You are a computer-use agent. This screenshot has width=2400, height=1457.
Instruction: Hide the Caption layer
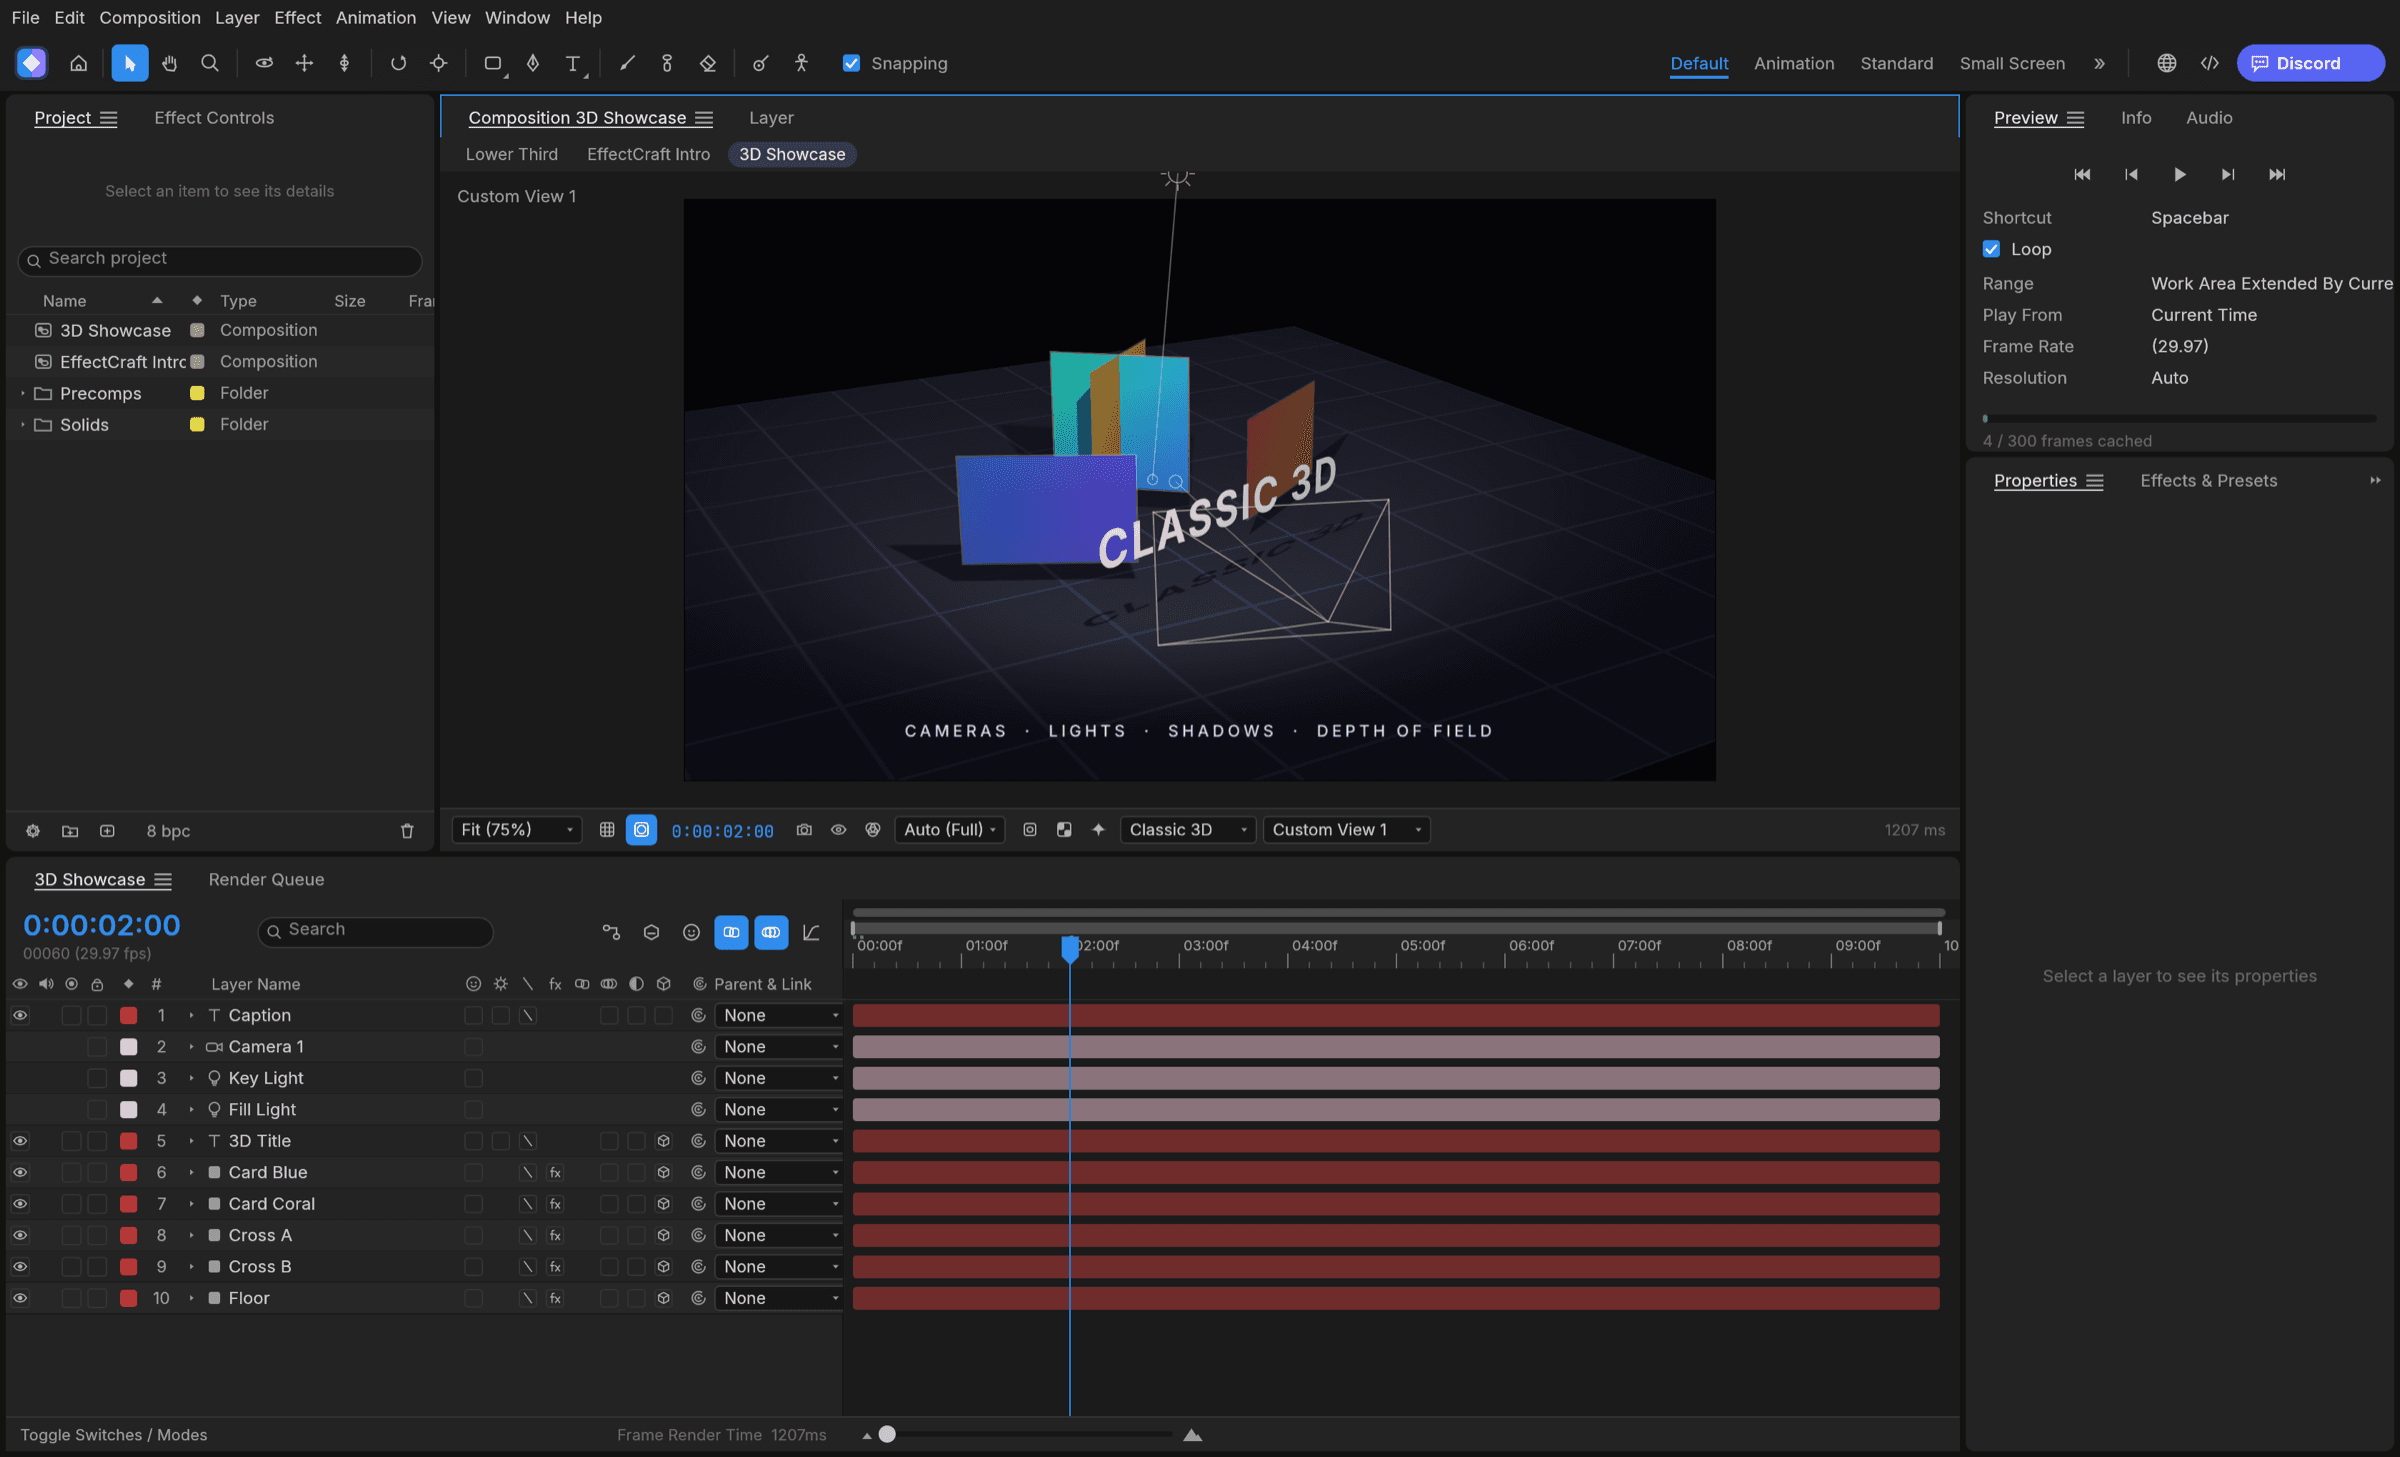click(20, 1015)
